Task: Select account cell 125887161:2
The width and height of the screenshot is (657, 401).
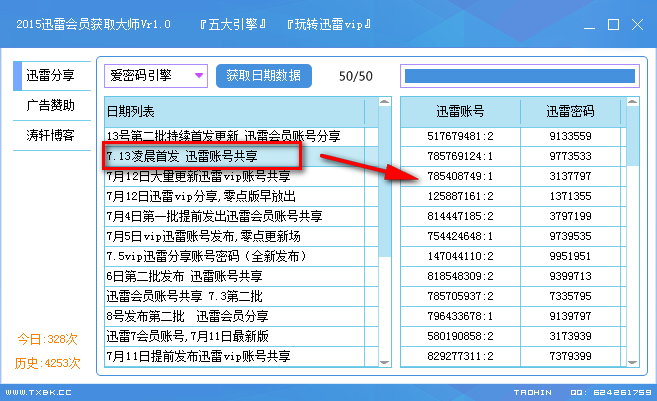Action: click(x=460, y=196)
